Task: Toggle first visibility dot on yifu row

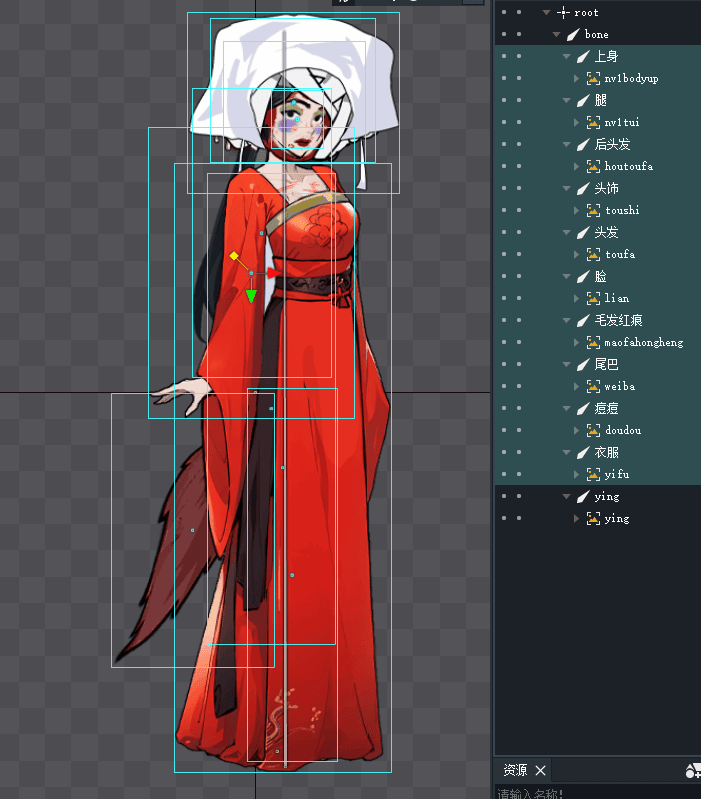Action: pos(504,474)
